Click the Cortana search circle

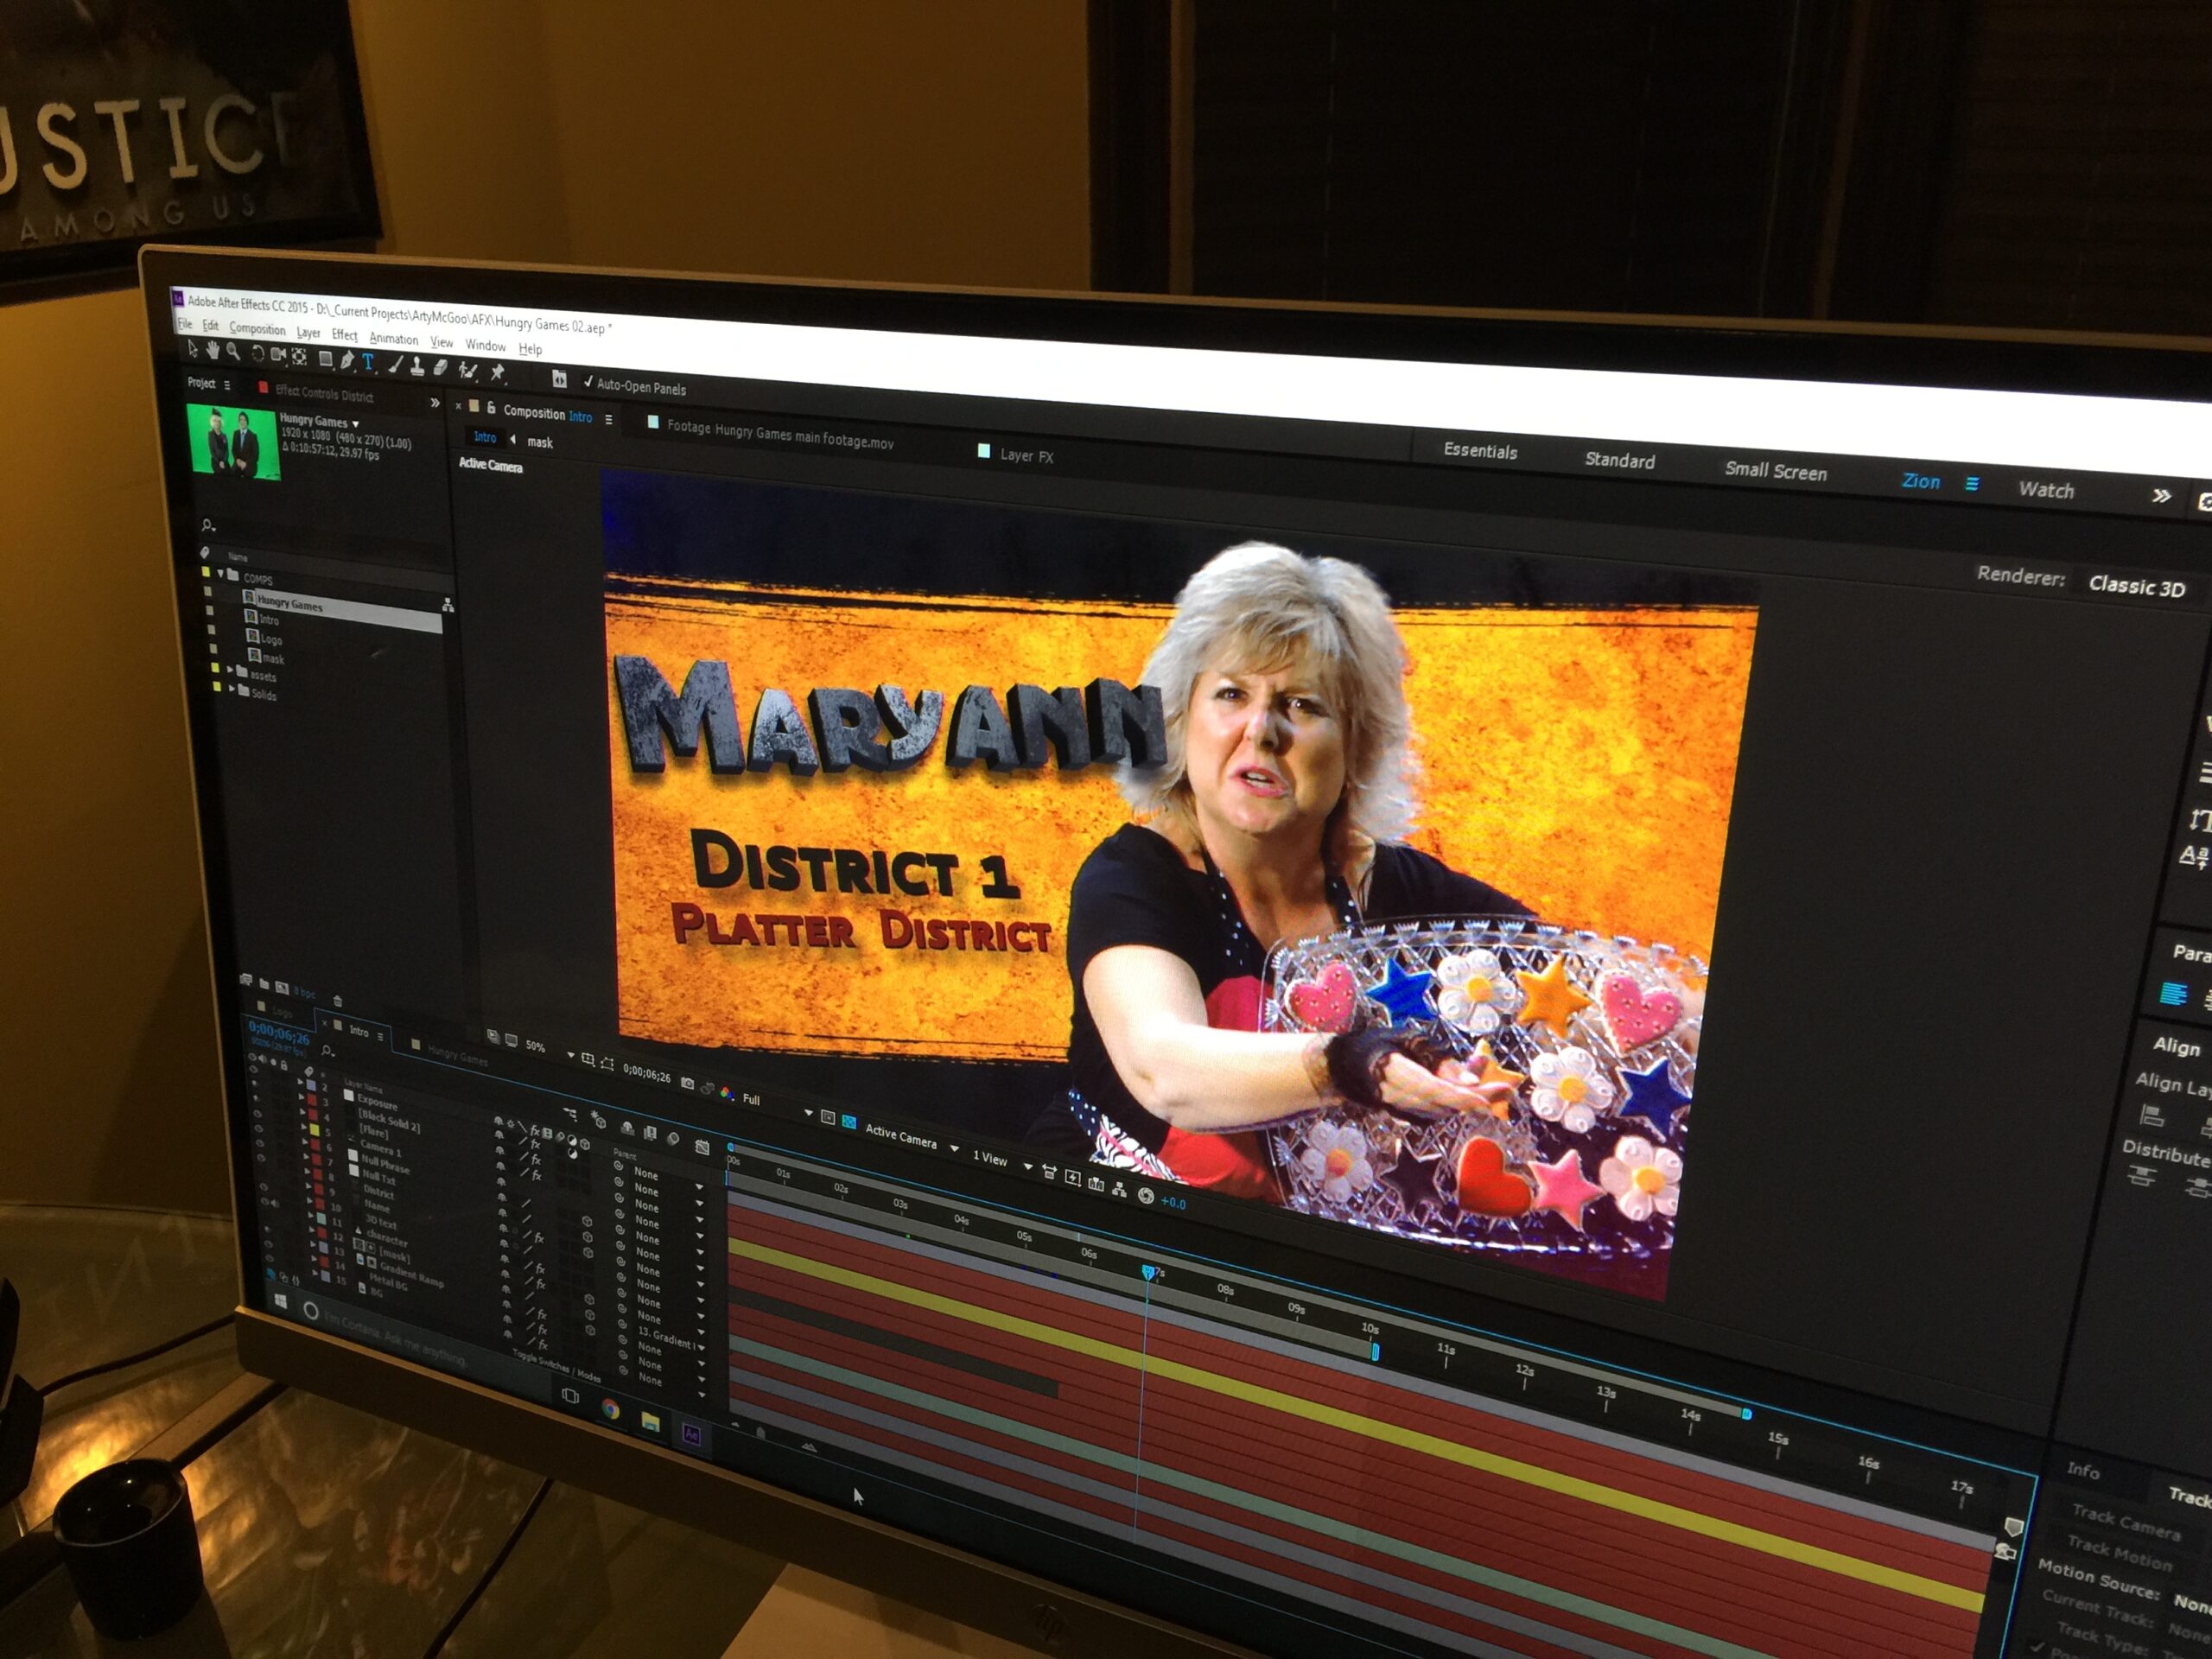coord(311,1311)
